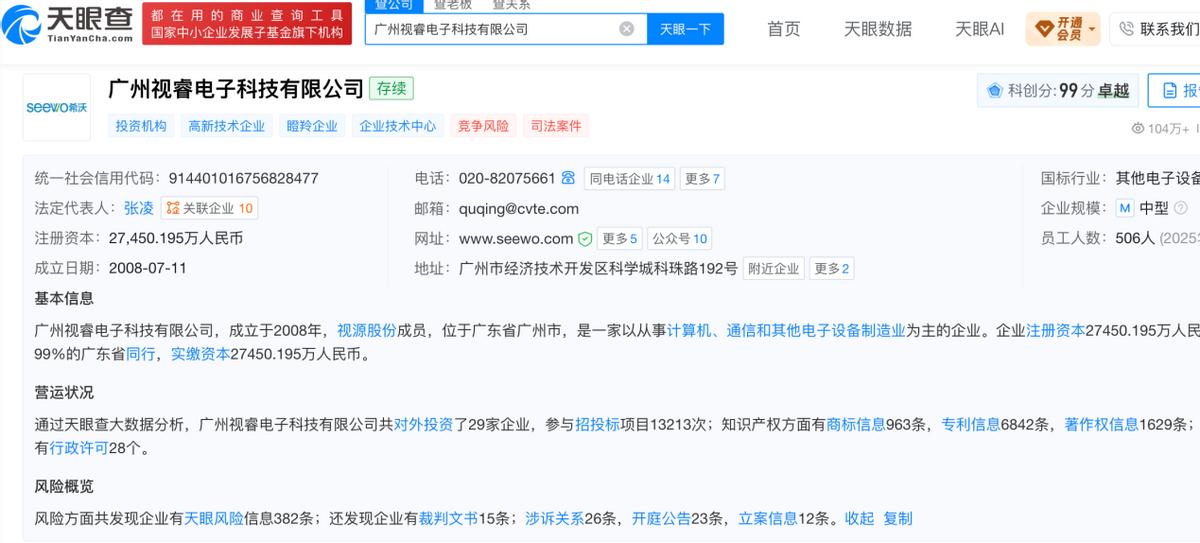1200x543 pixels.
Task: Click the eye views icon beside 104万+
Action: pos(1137,129)
